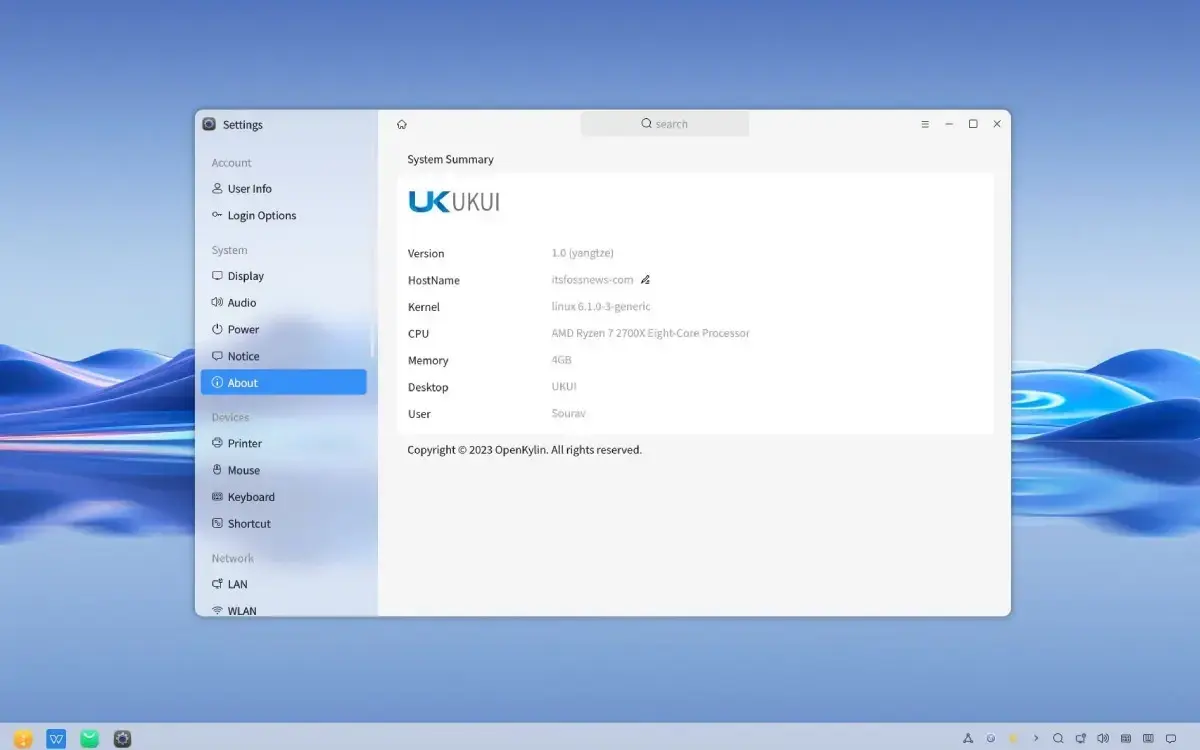Image resolution: width=1200 pixels, height=750 pixels.
Task: Click the triangle-shaped tray icon
Action: point(968,739)
